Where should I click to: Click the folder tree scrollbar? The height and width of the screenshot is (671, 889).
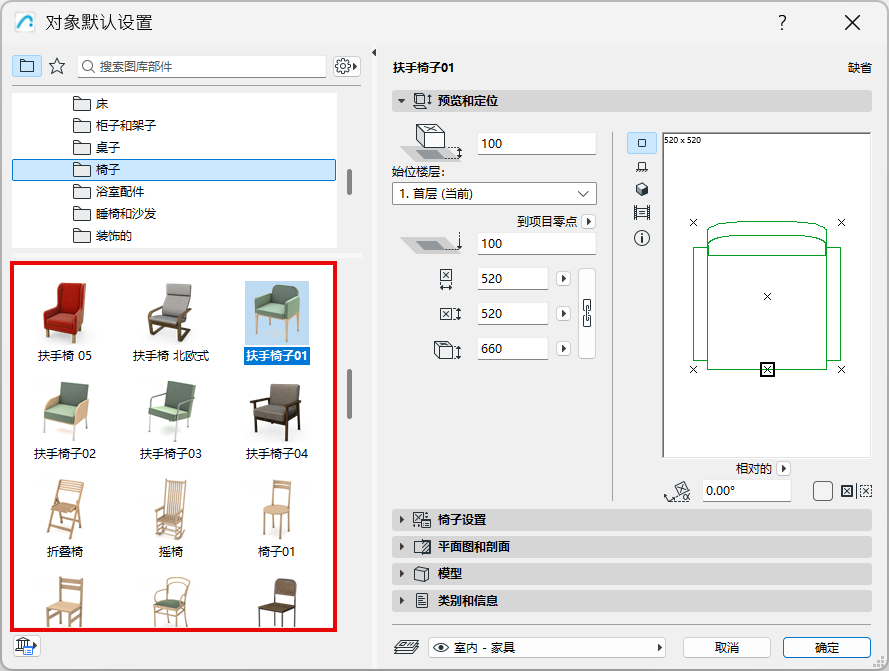coord(349,182)
